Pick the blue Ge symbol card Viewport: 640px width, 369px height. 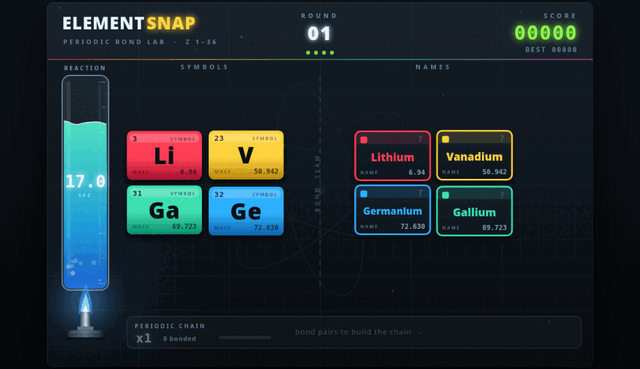(246, 211)
